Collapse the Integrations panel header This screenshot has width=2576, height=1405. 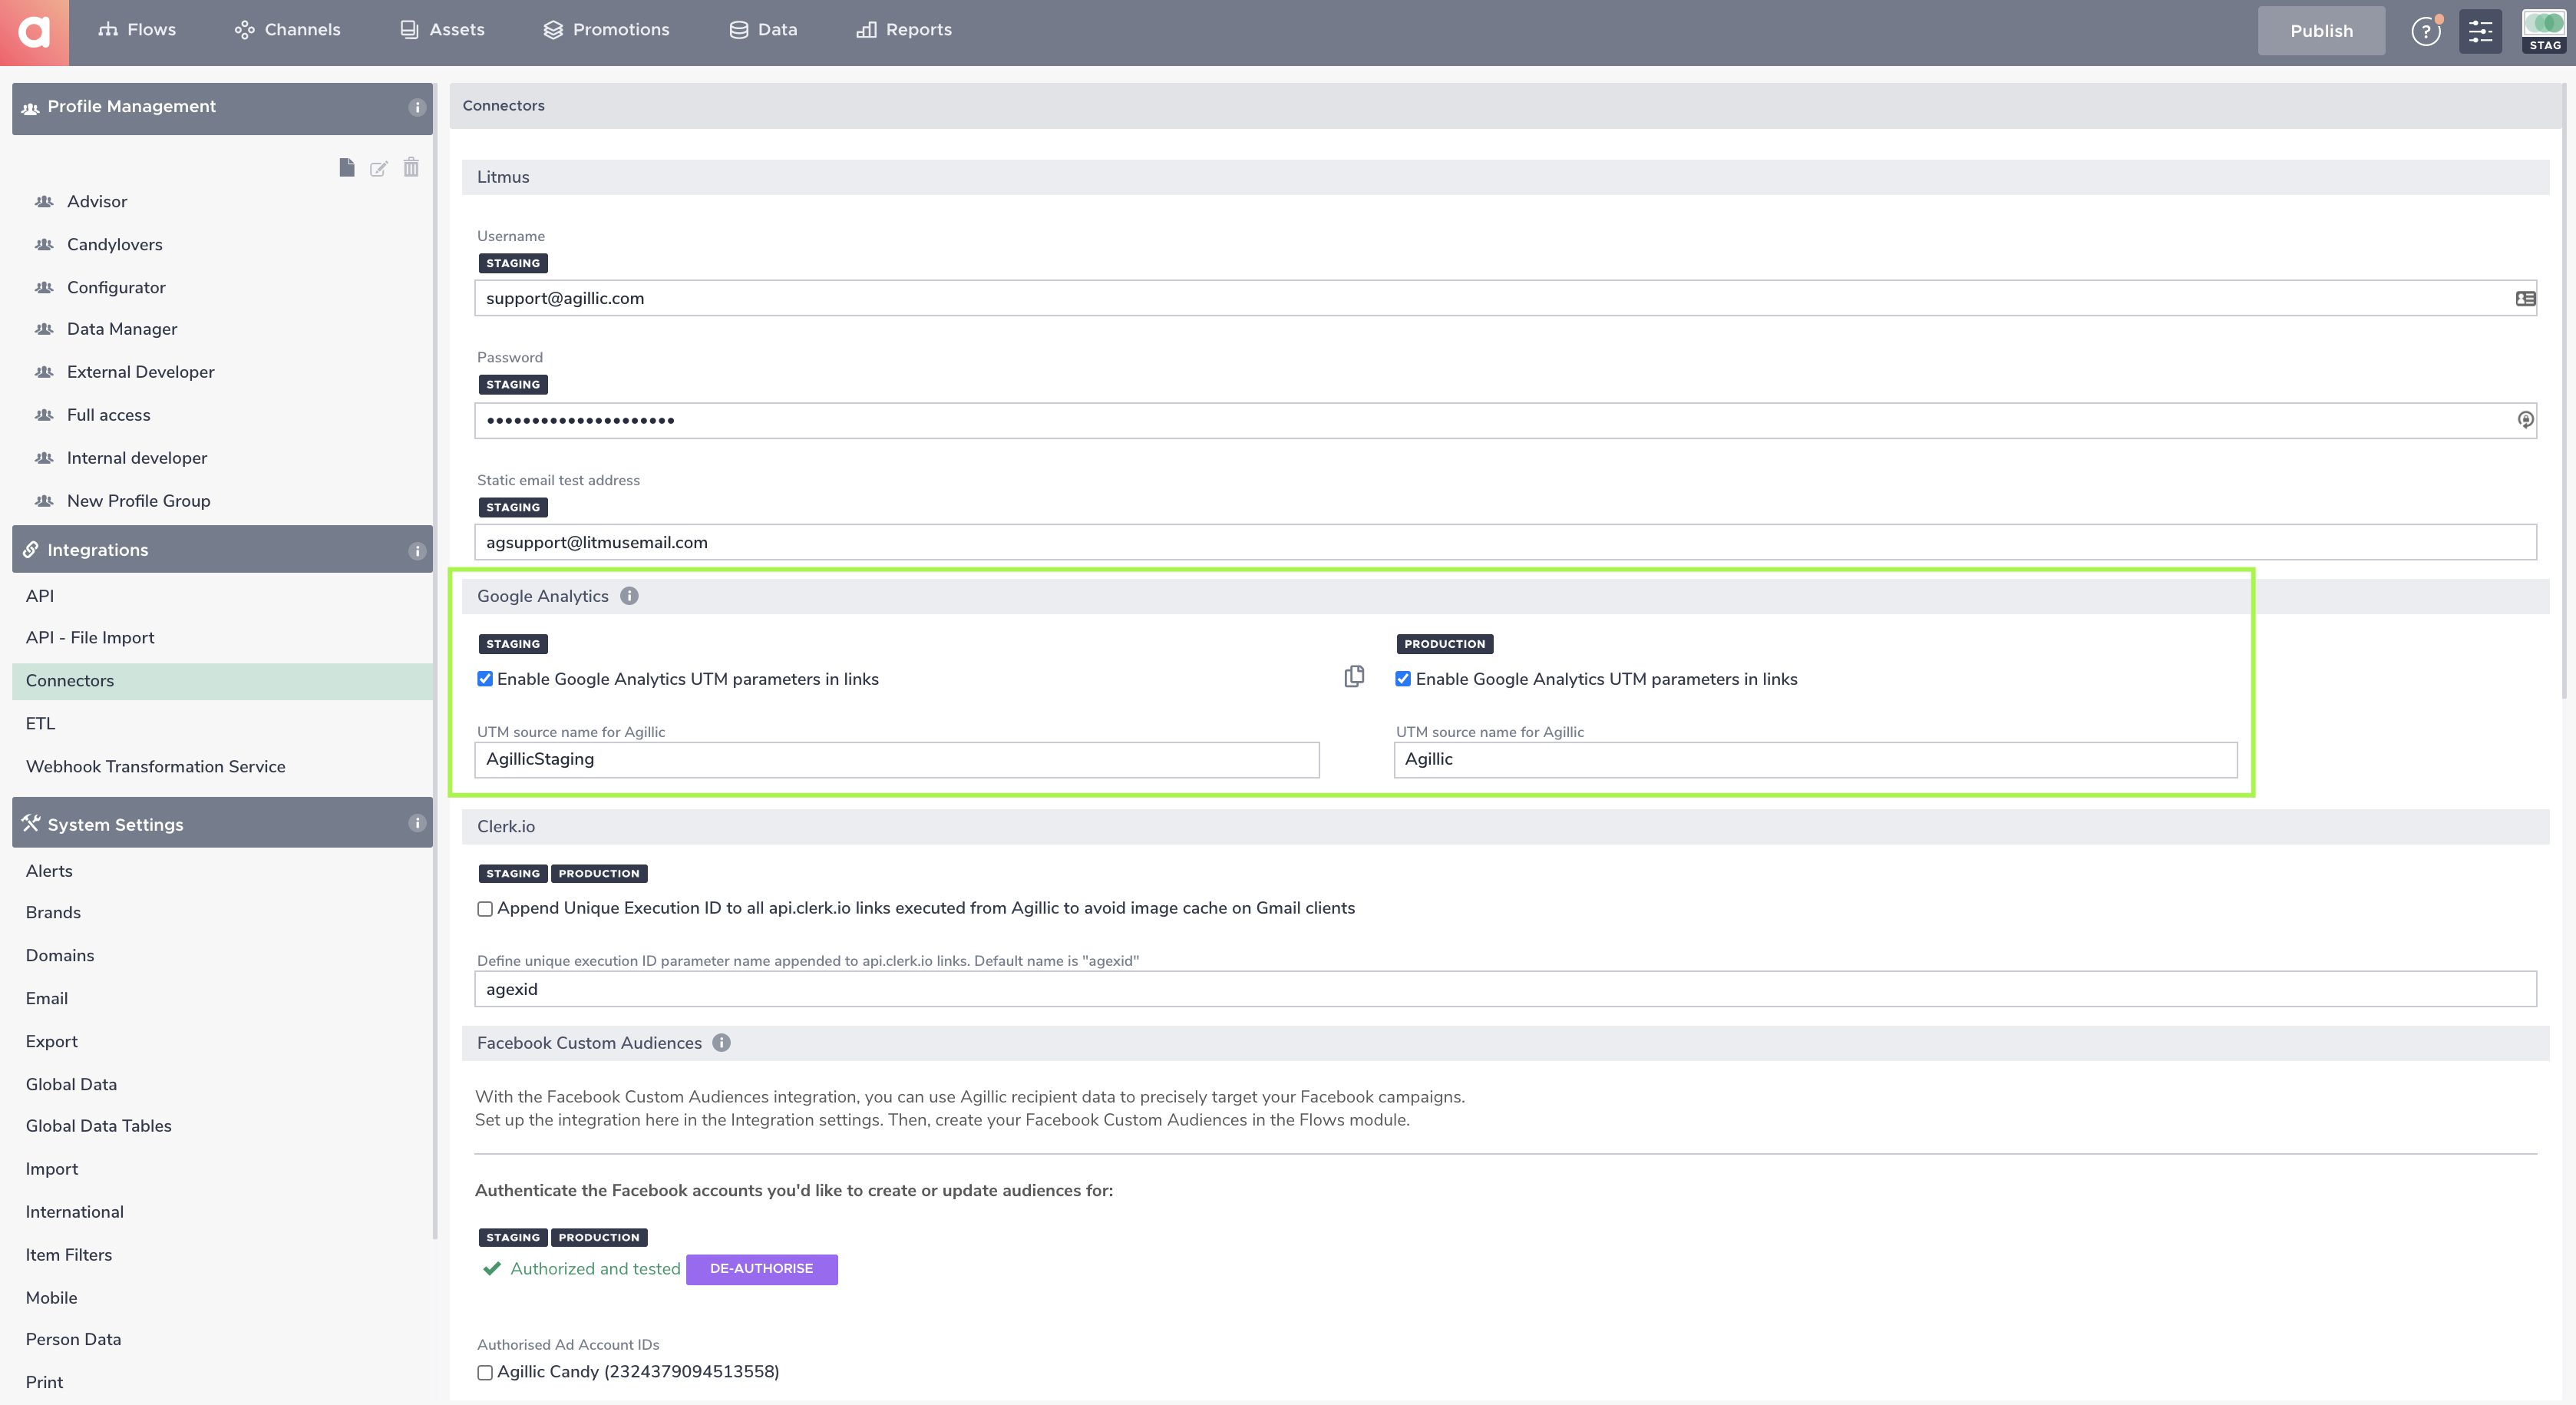(222, 550)
